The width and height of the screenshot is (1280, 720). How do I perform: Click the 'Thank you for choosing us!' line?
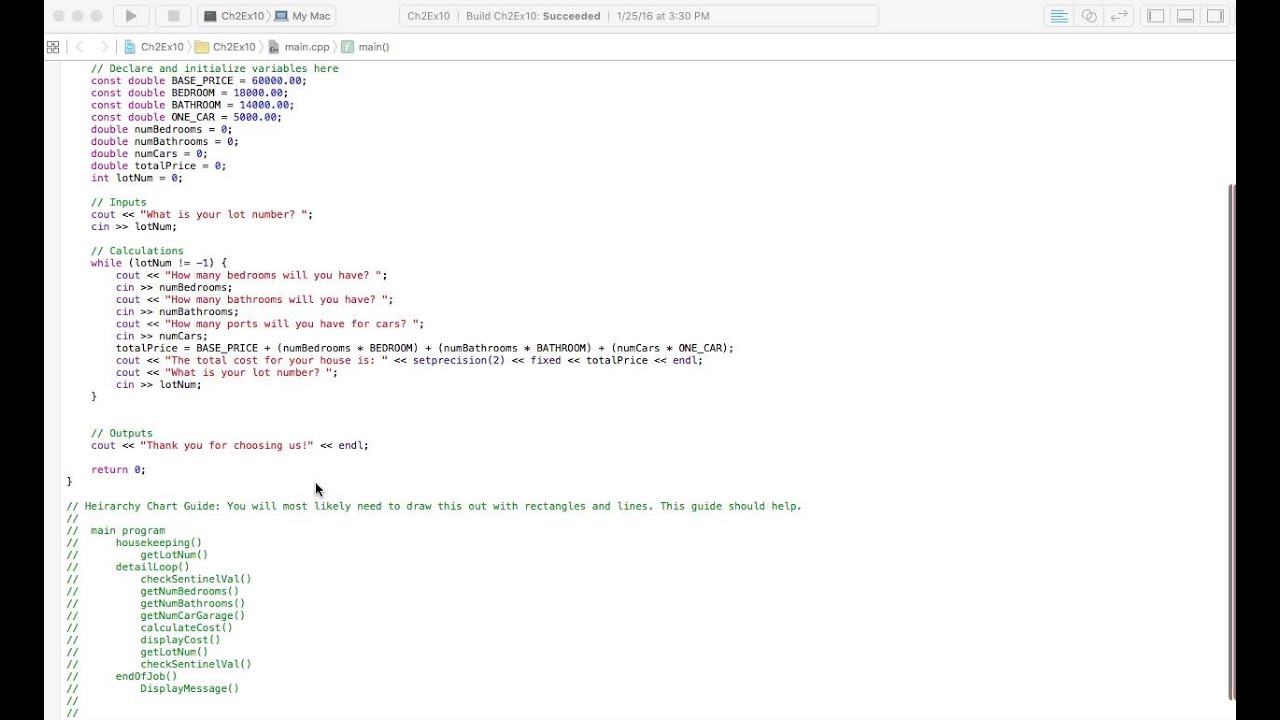[230, 445]
